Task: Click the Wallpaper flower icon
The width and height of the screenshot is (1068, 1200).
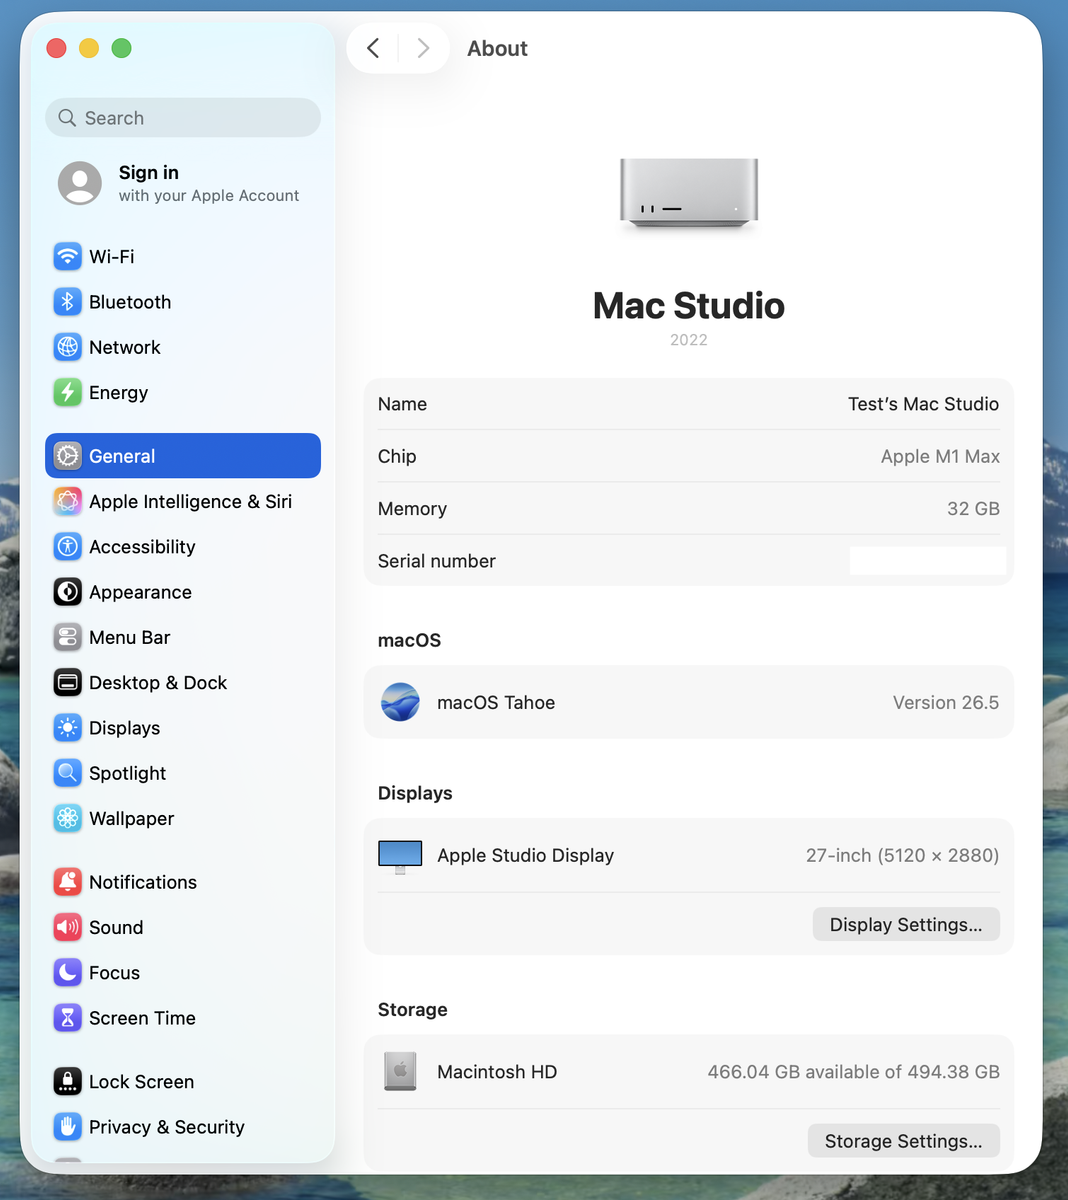Action: click(67, 818)
